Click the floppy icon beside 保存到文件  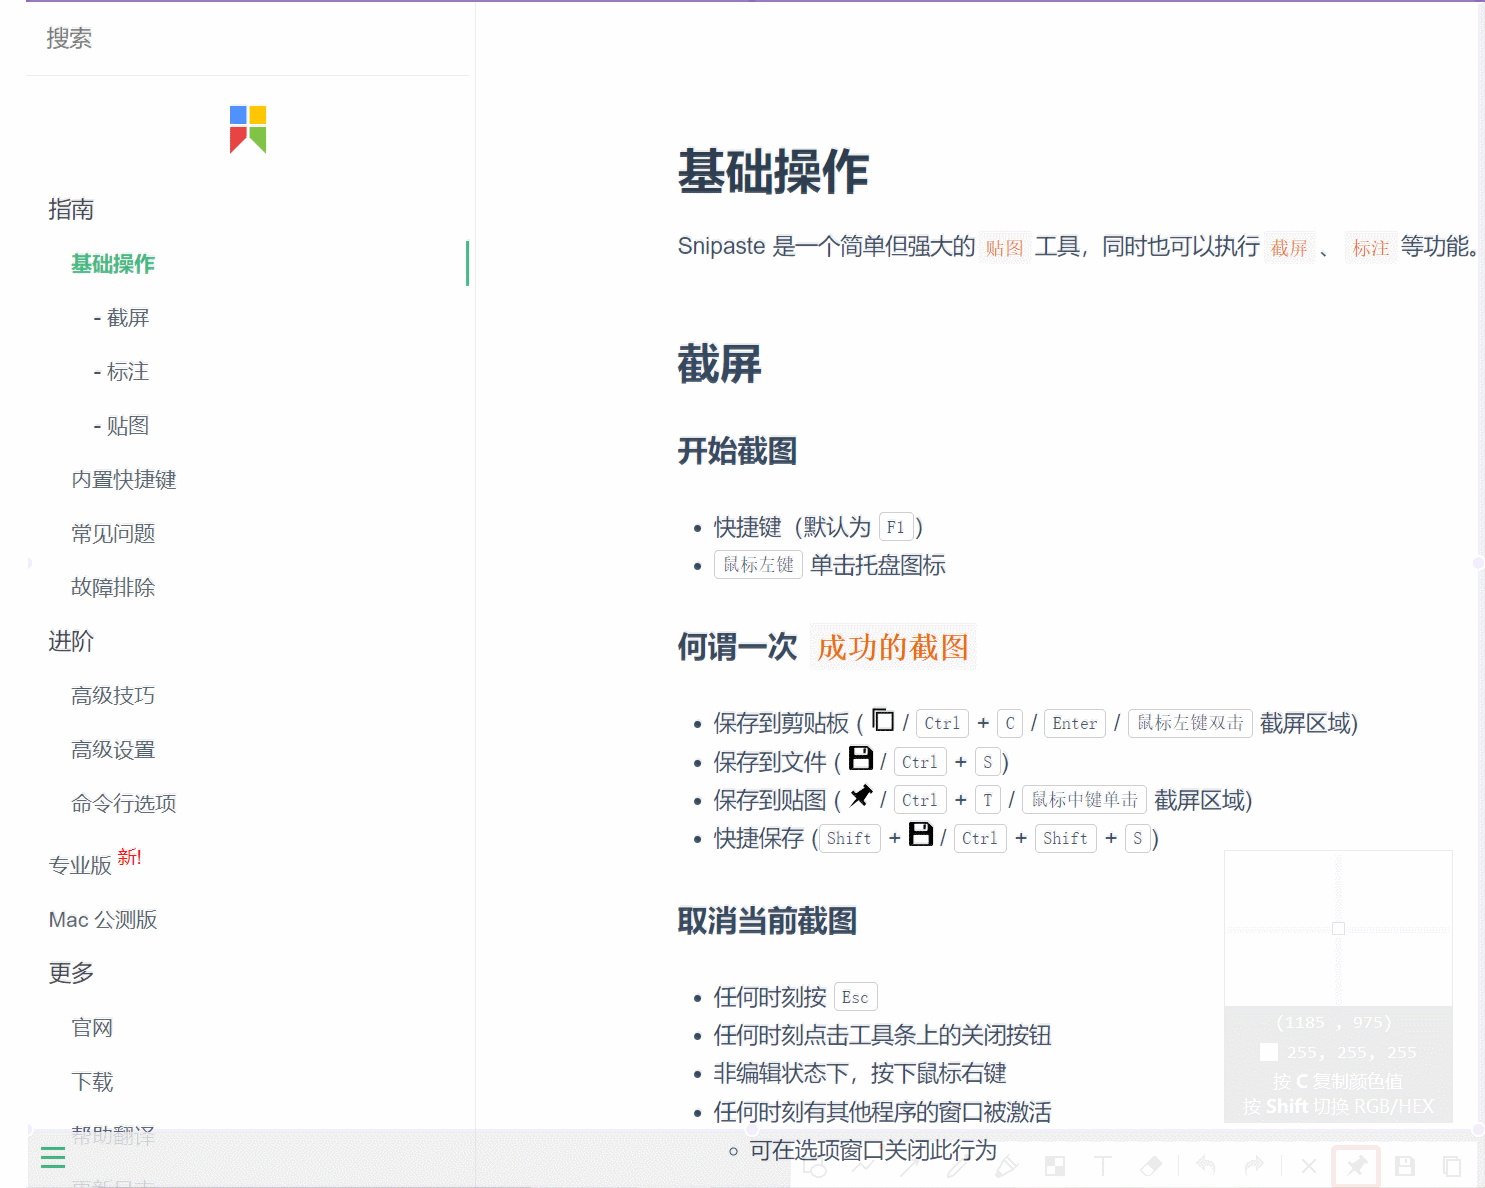tap(861, 758)
